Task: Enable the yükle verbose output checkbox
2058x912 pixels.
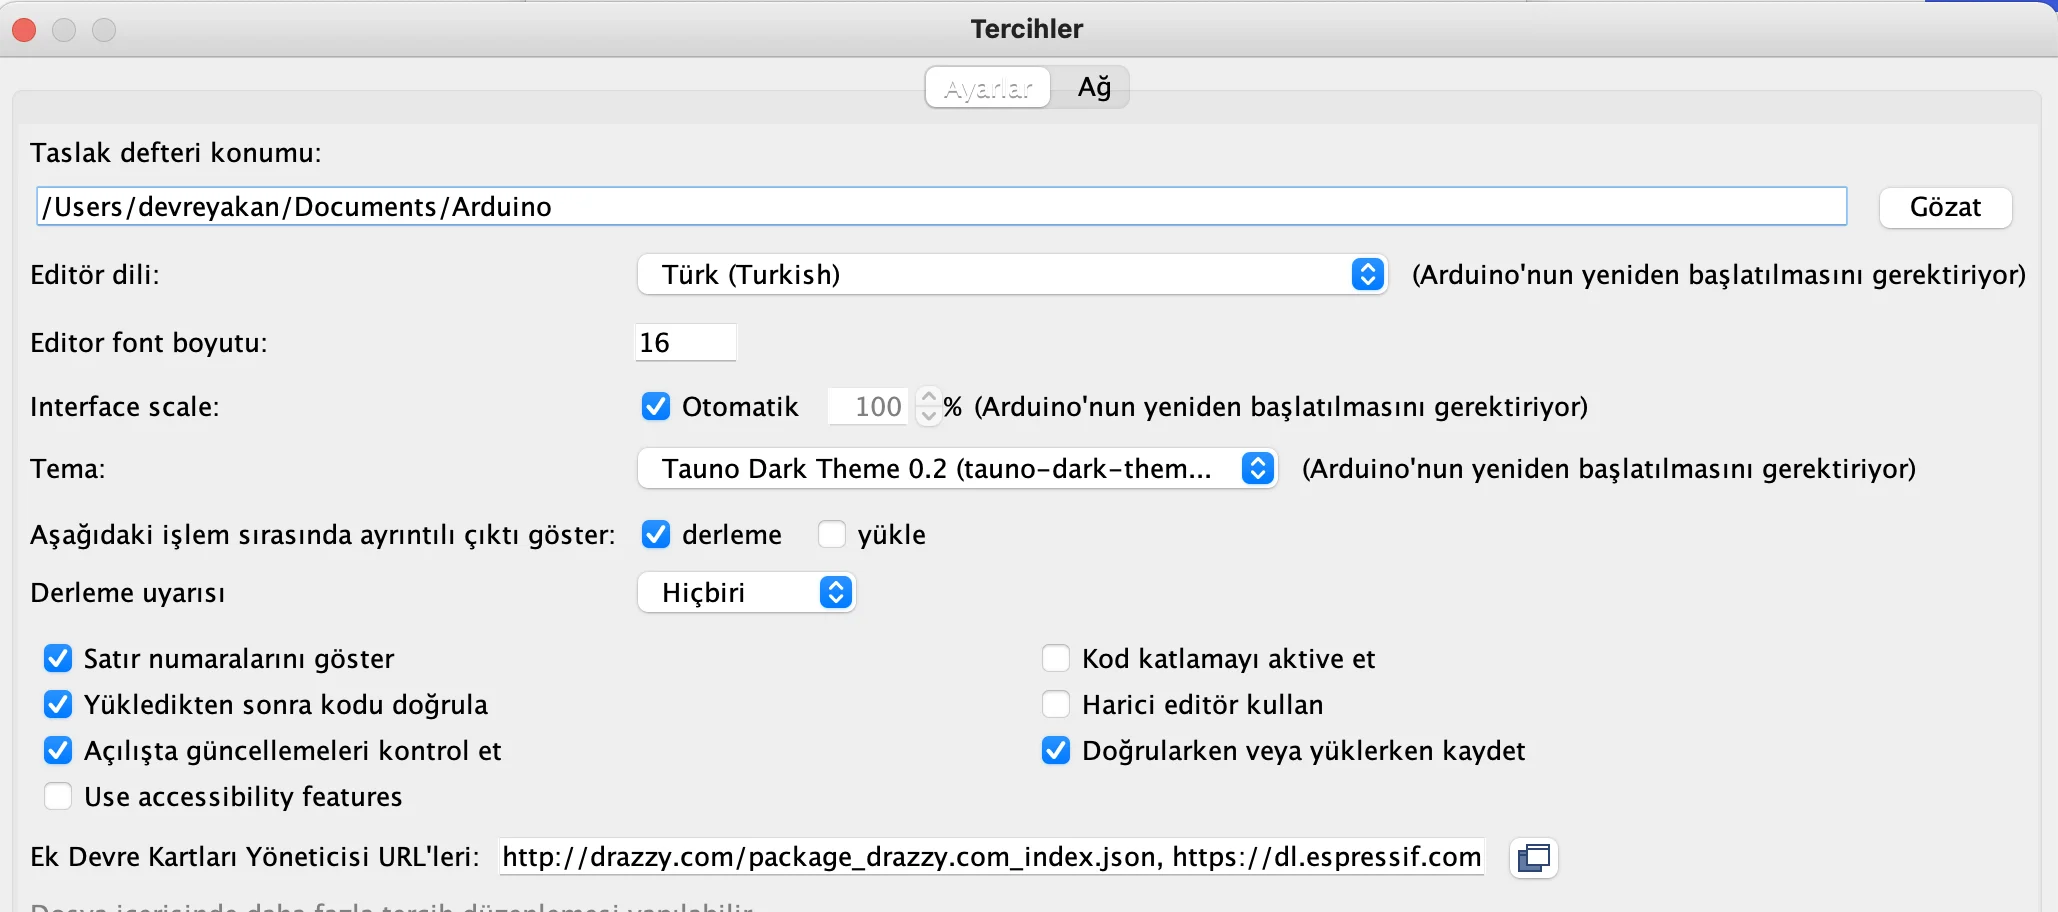Action: pos(832,534)
